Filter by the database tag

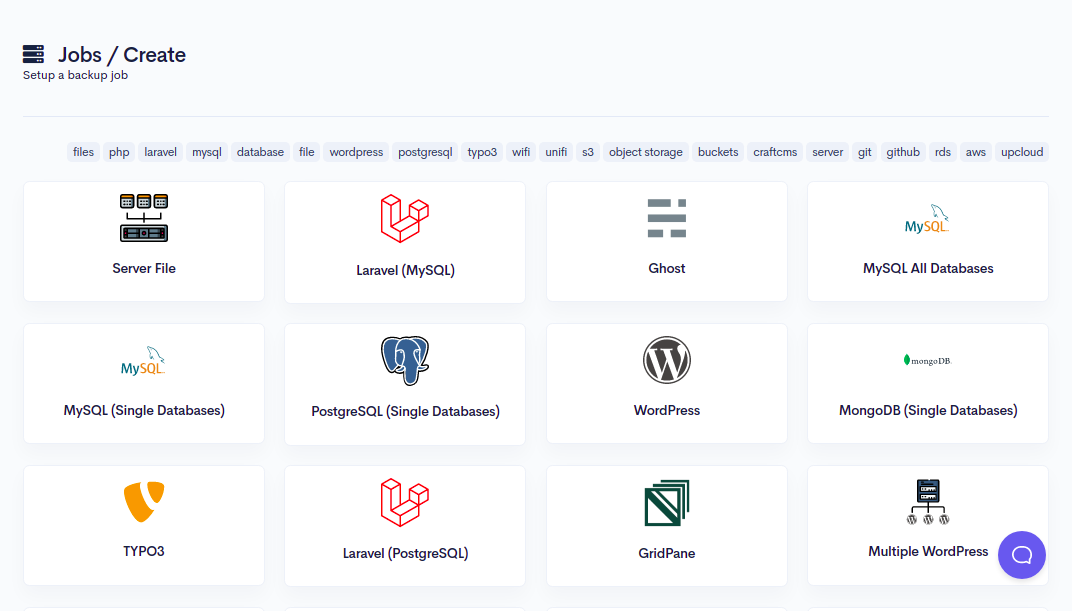tap(260, 152)
